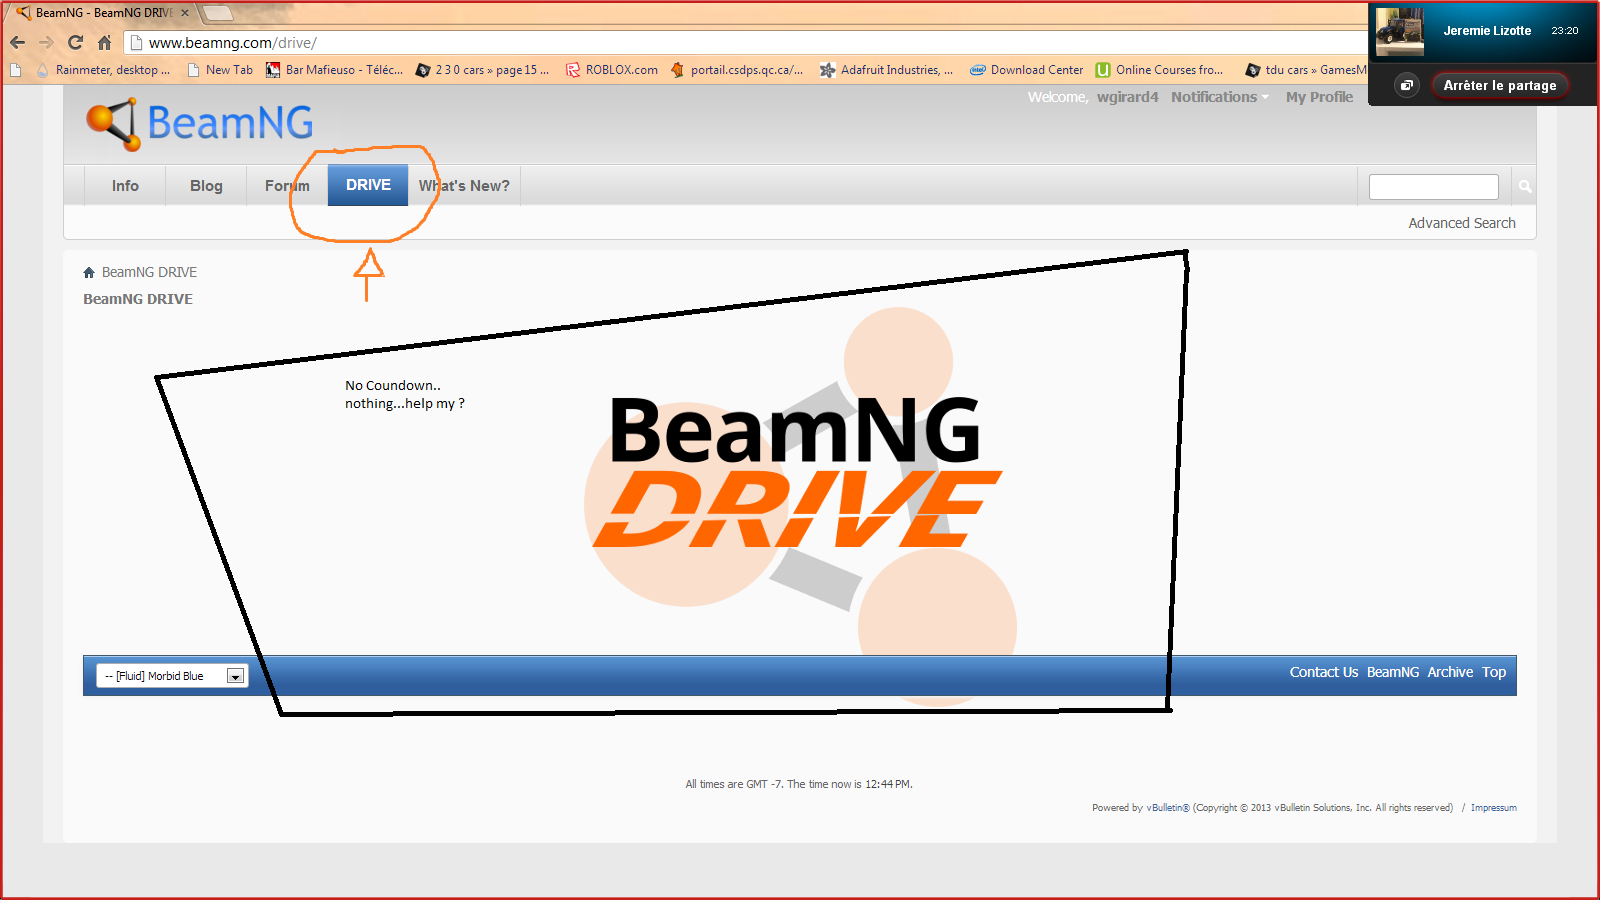This screenshot has height=900, width=1600.
Task: Open Advanced Search link
Action: coord(1462,223)
